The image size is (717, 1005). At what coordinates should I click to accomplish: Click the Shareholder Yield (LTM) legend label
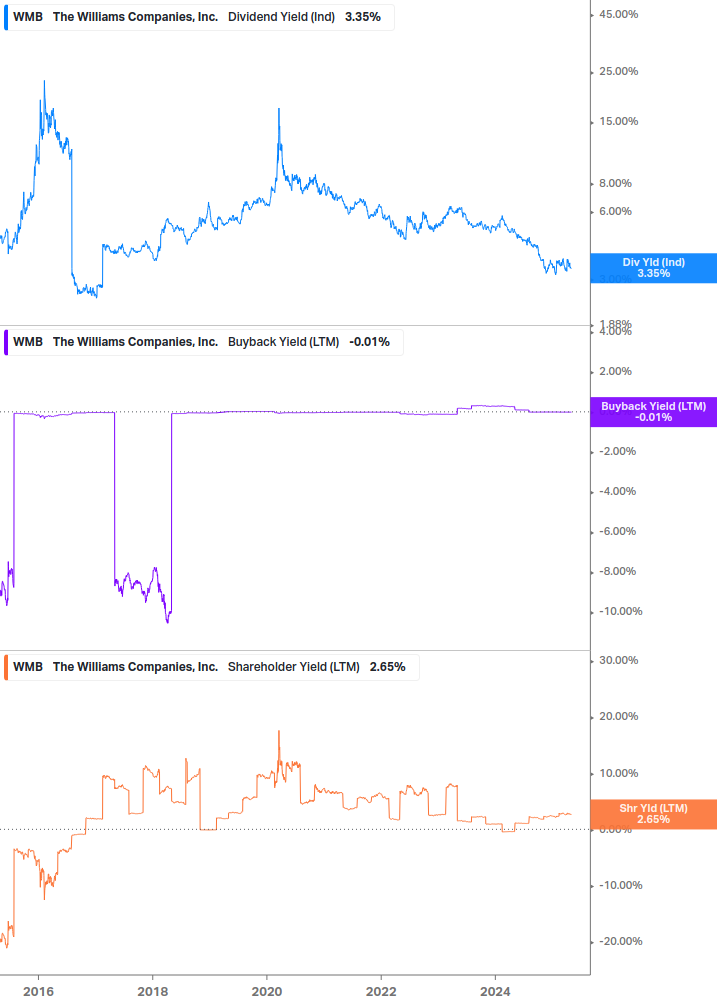[x=293, y=667]
